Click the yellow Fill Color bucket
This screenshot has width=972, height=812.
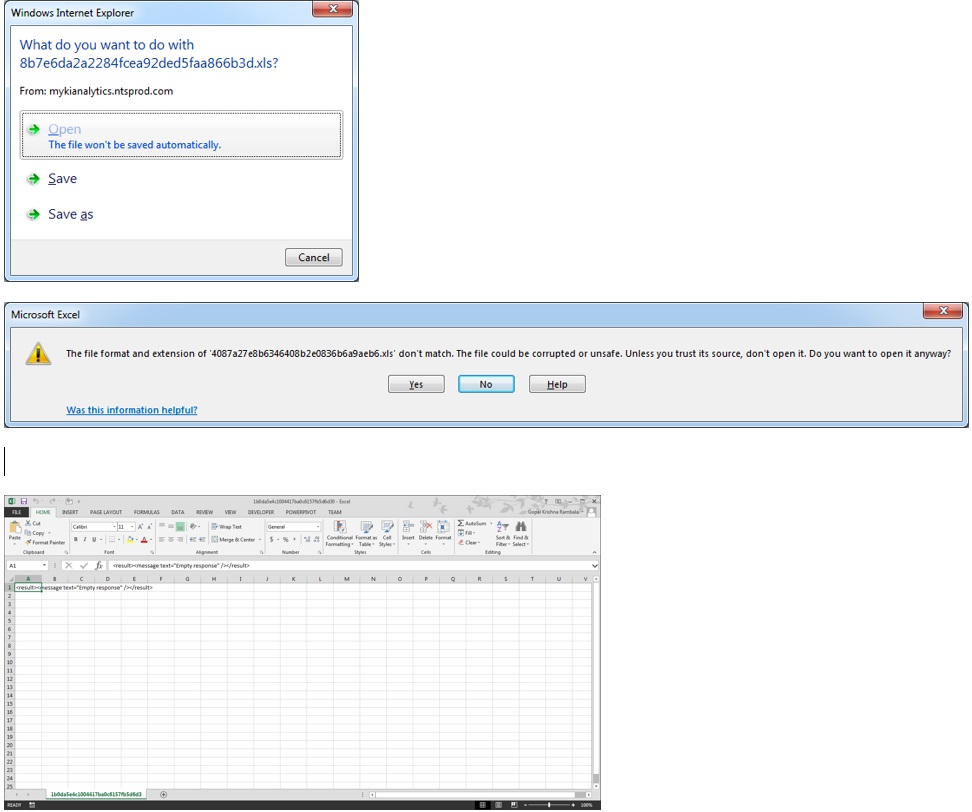(x=130, y=539)
